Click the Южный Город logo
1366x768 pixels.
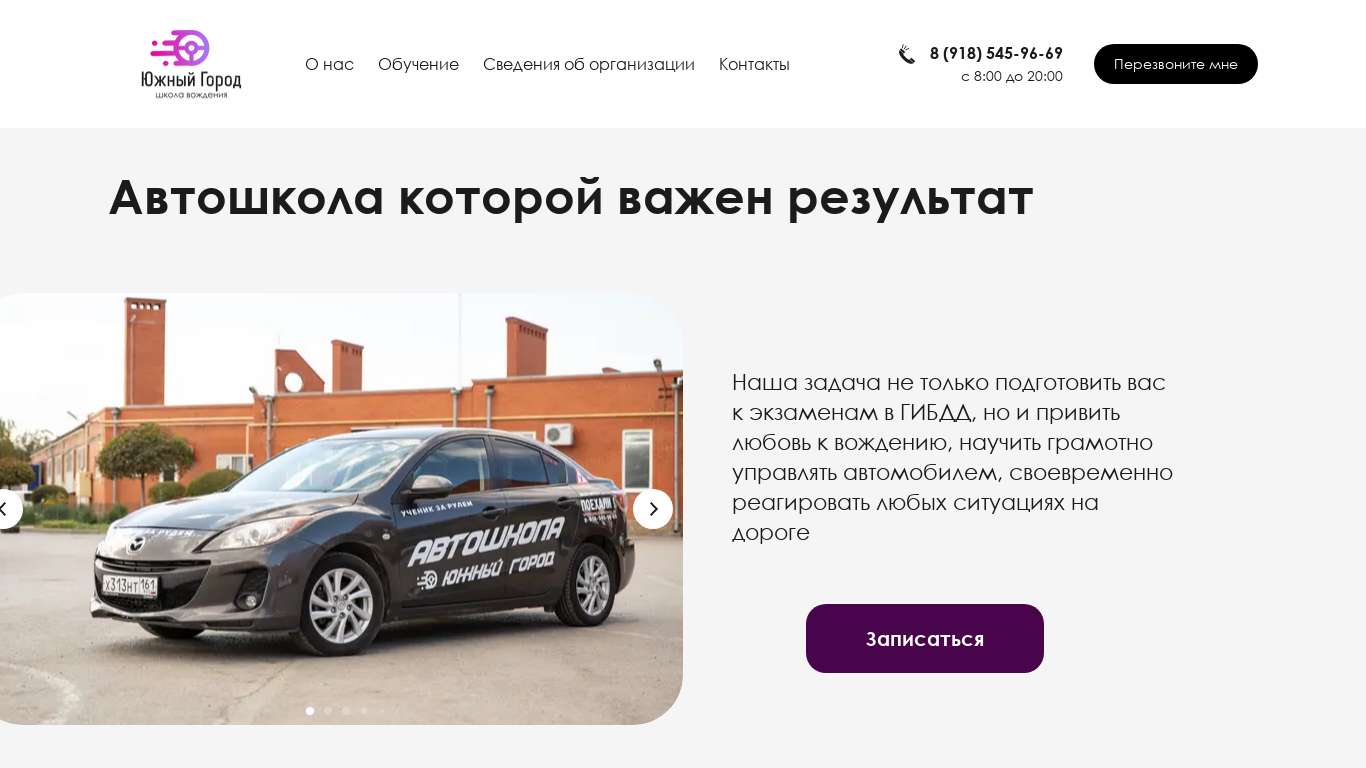tap(191, 64)
